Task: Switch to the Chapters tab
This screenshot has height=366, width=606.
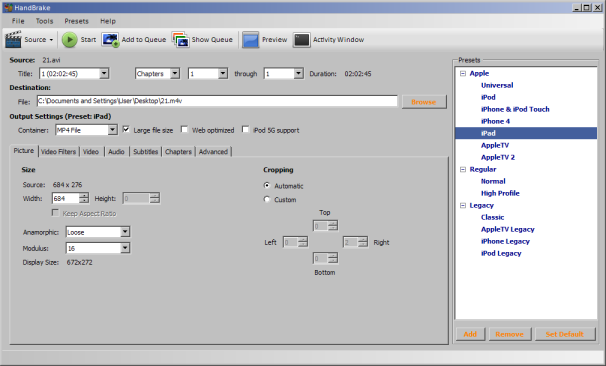Action: [178, 152]
